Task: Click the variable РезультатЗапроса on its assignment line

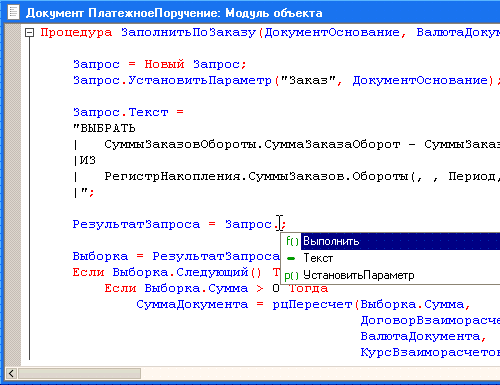Action: point(136,224)
